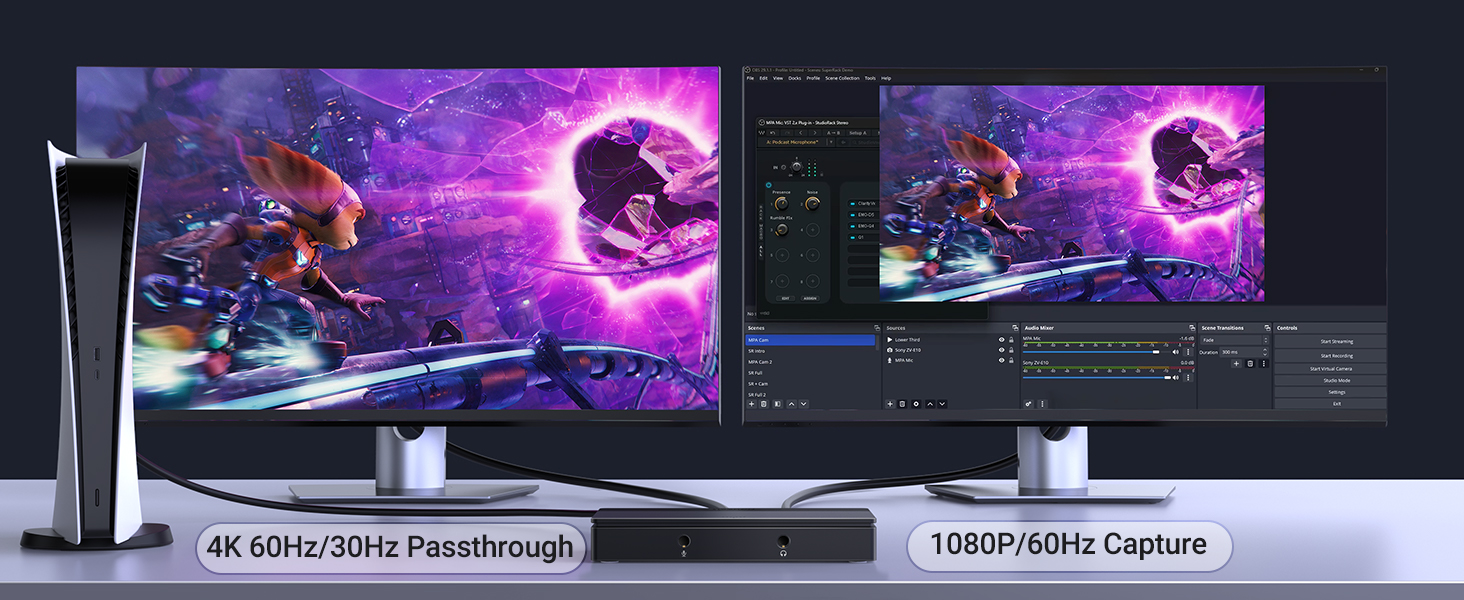Open source properties gear in Sources panel
The width and height of the screenshot is (1464, 600).
click(x=916, y=405)
